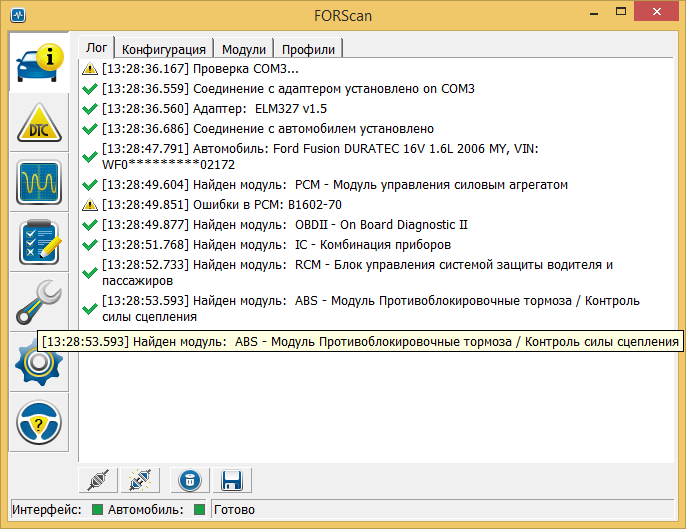Click the 'Готово' status bar text
Screen dimensions: 686x529
[x=234, y=510]
